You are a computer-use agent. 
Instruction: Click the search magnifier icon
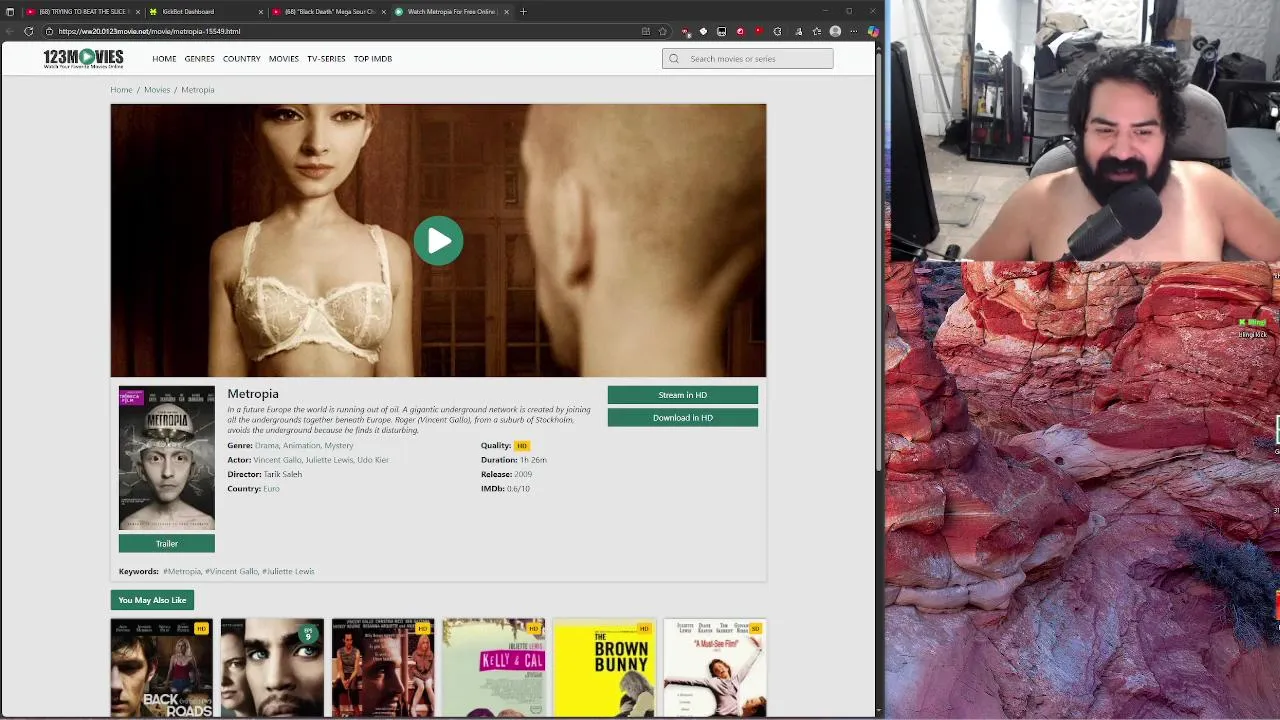click(674, 59)
